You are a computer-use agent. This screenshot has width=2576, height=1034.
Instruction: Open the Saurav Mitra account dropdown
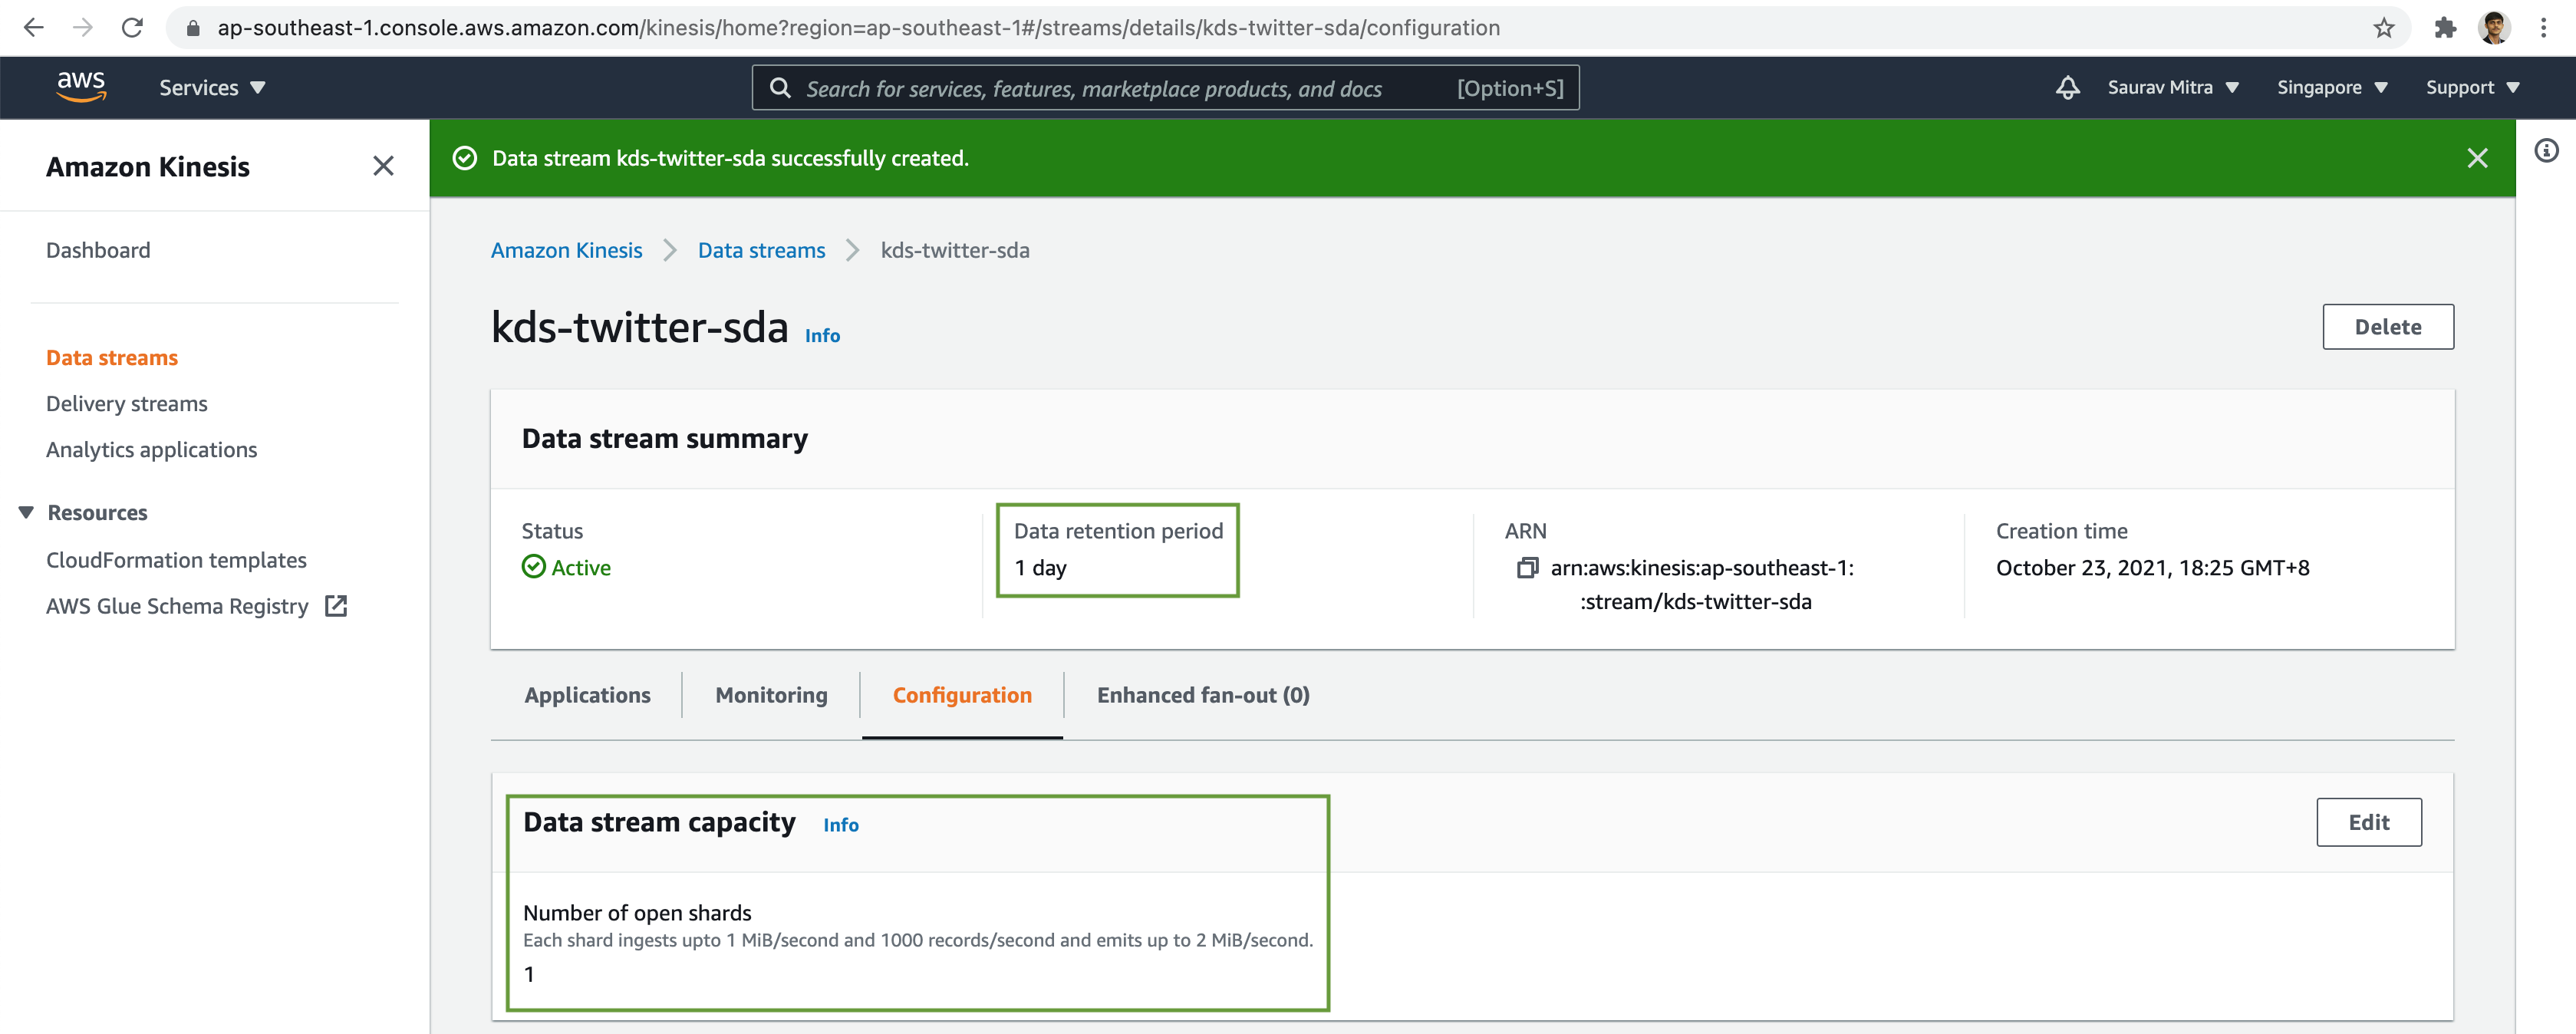click(2173, 88)
